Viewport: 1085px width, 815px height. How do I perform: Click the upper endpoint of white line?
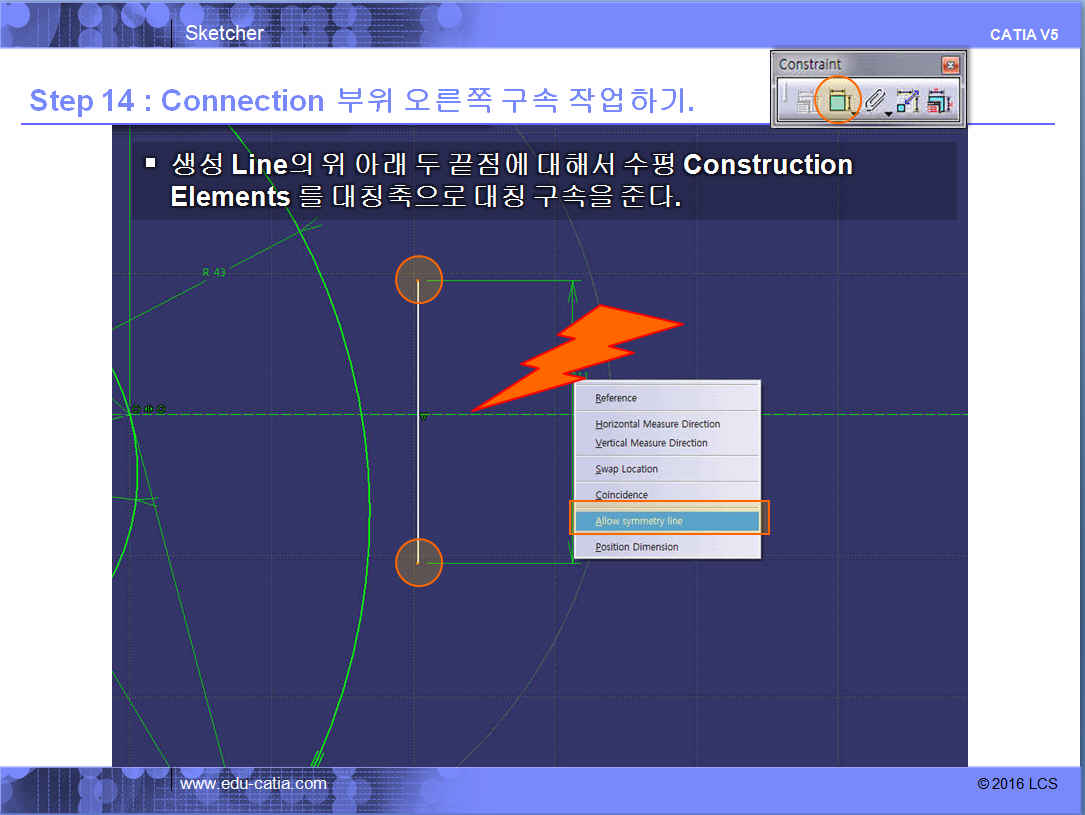[x=418, y=280]
